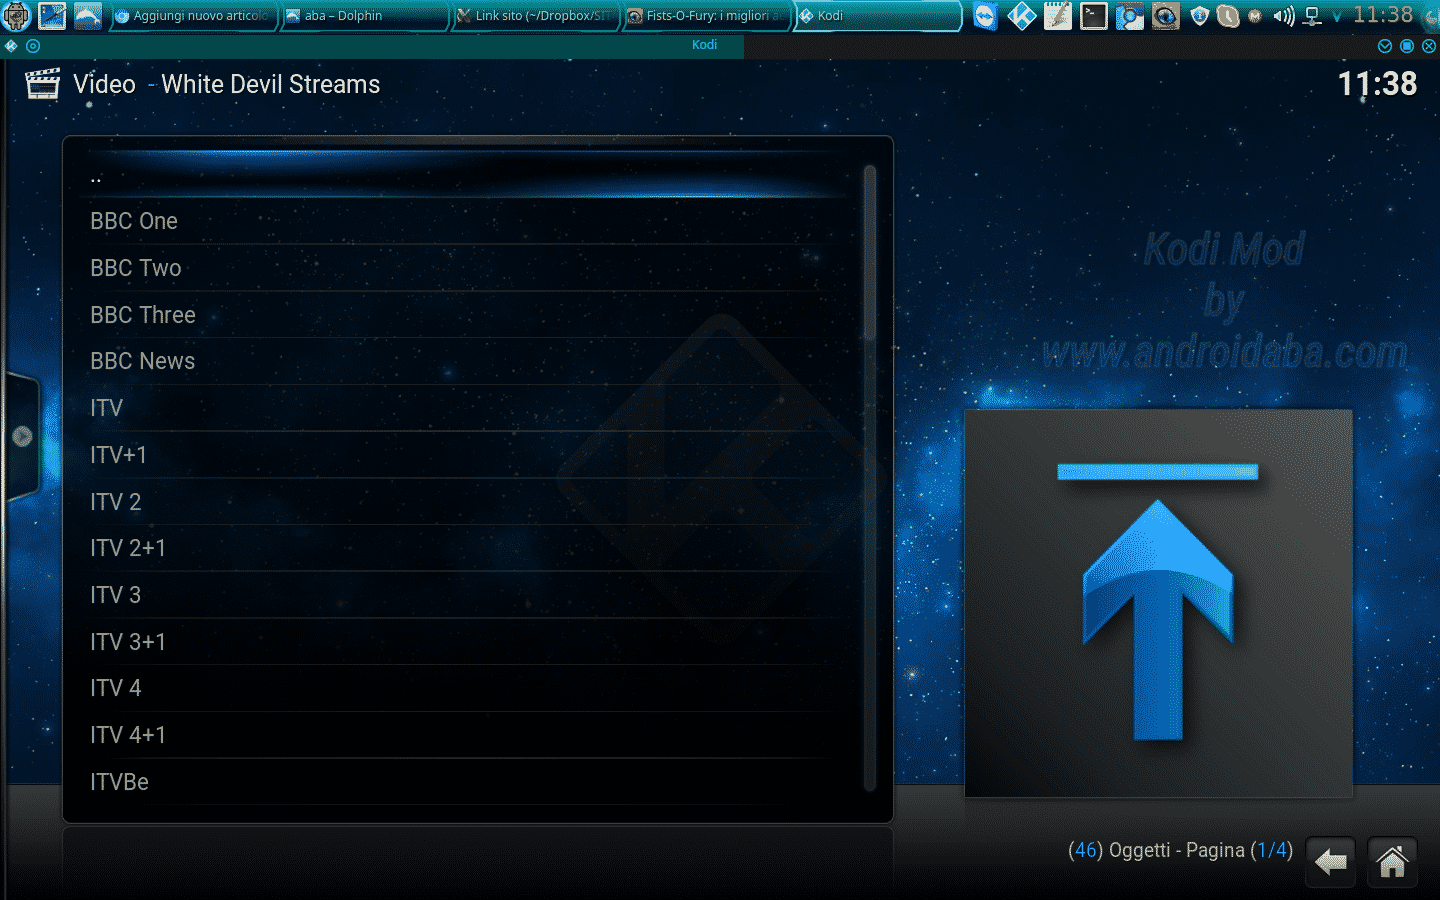Open the side menu arrow tab
The height and width of the screenshot is (900, 1440).
pos(22,436)
